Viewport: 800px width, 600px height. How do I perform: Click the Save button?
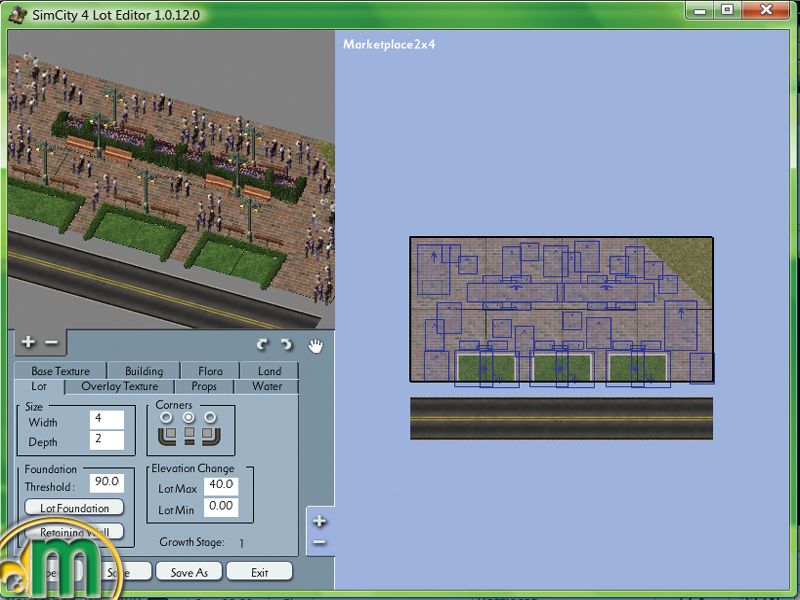[x=119, y=572]
